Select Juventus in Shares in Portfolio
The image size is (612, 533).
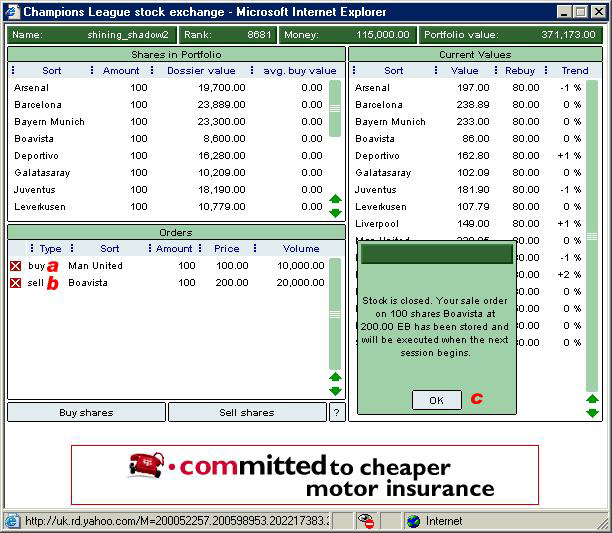tap(169, 190)
